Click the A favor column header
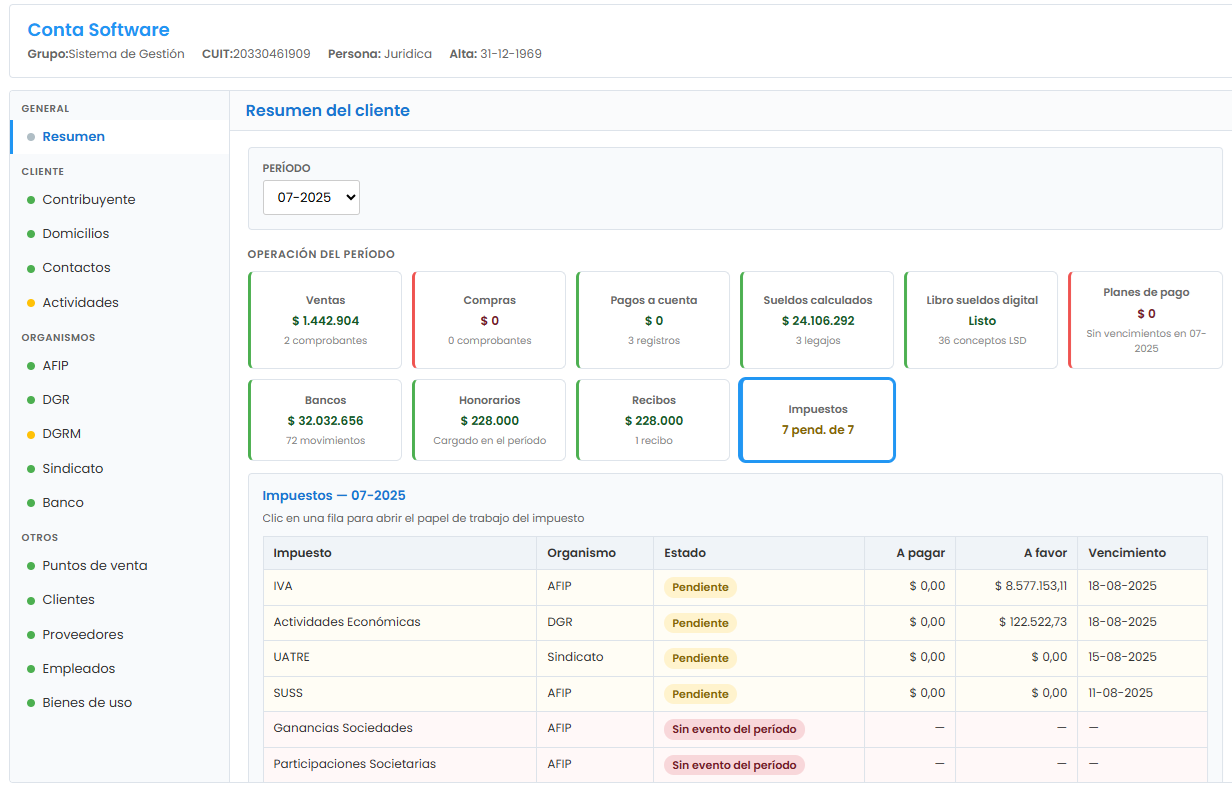Image resolution: width=1232 pixels, height=785 pixels. tap(1016, 553)
